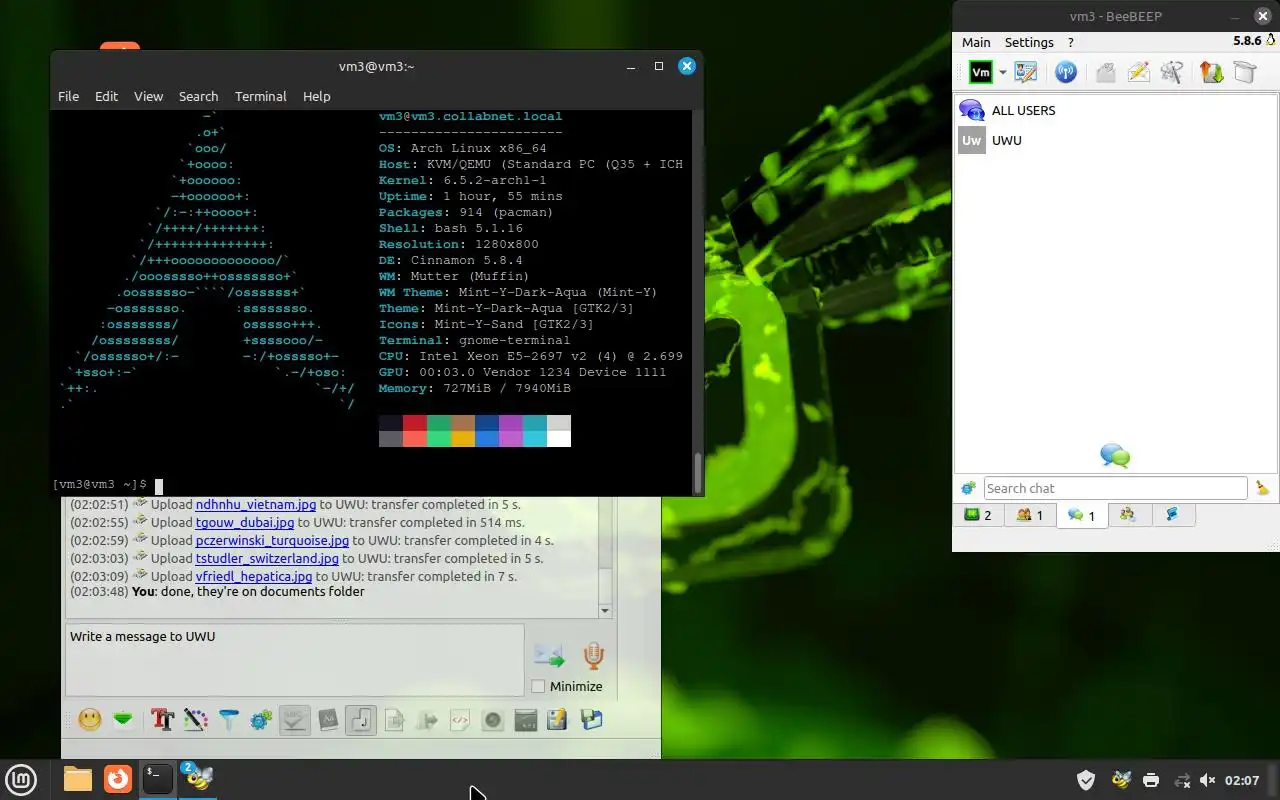
Task: Click the orange microphone voice message icon
Action: 593,655
